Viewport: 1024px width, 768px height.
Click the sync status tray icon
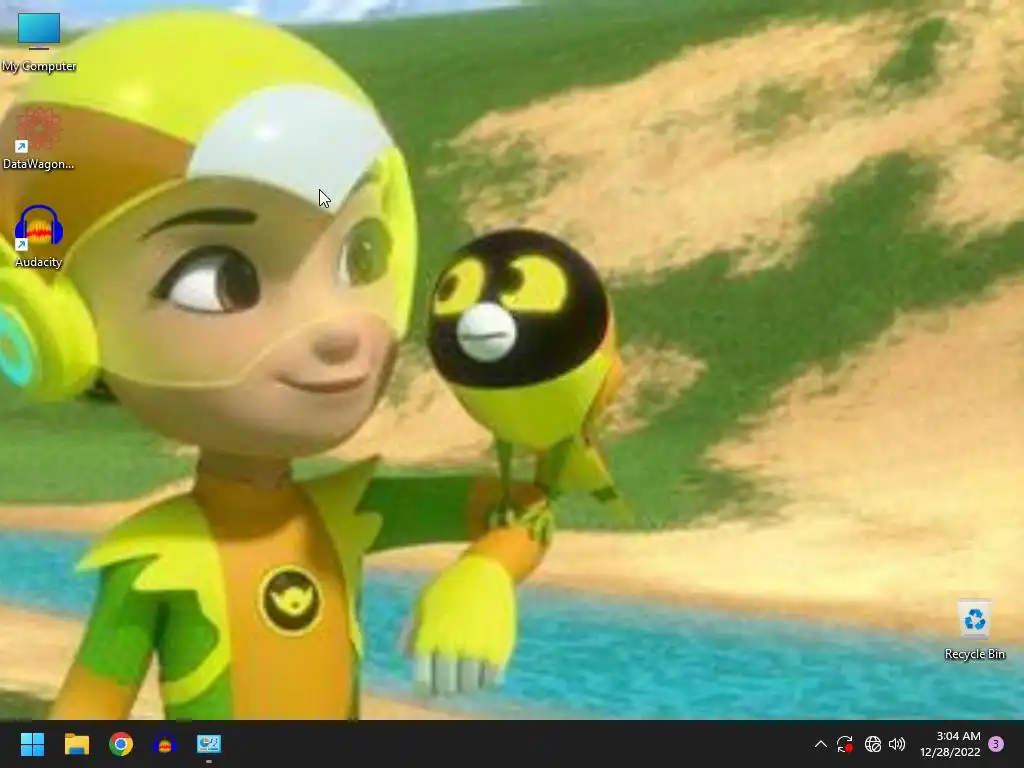tap(844, 744)
